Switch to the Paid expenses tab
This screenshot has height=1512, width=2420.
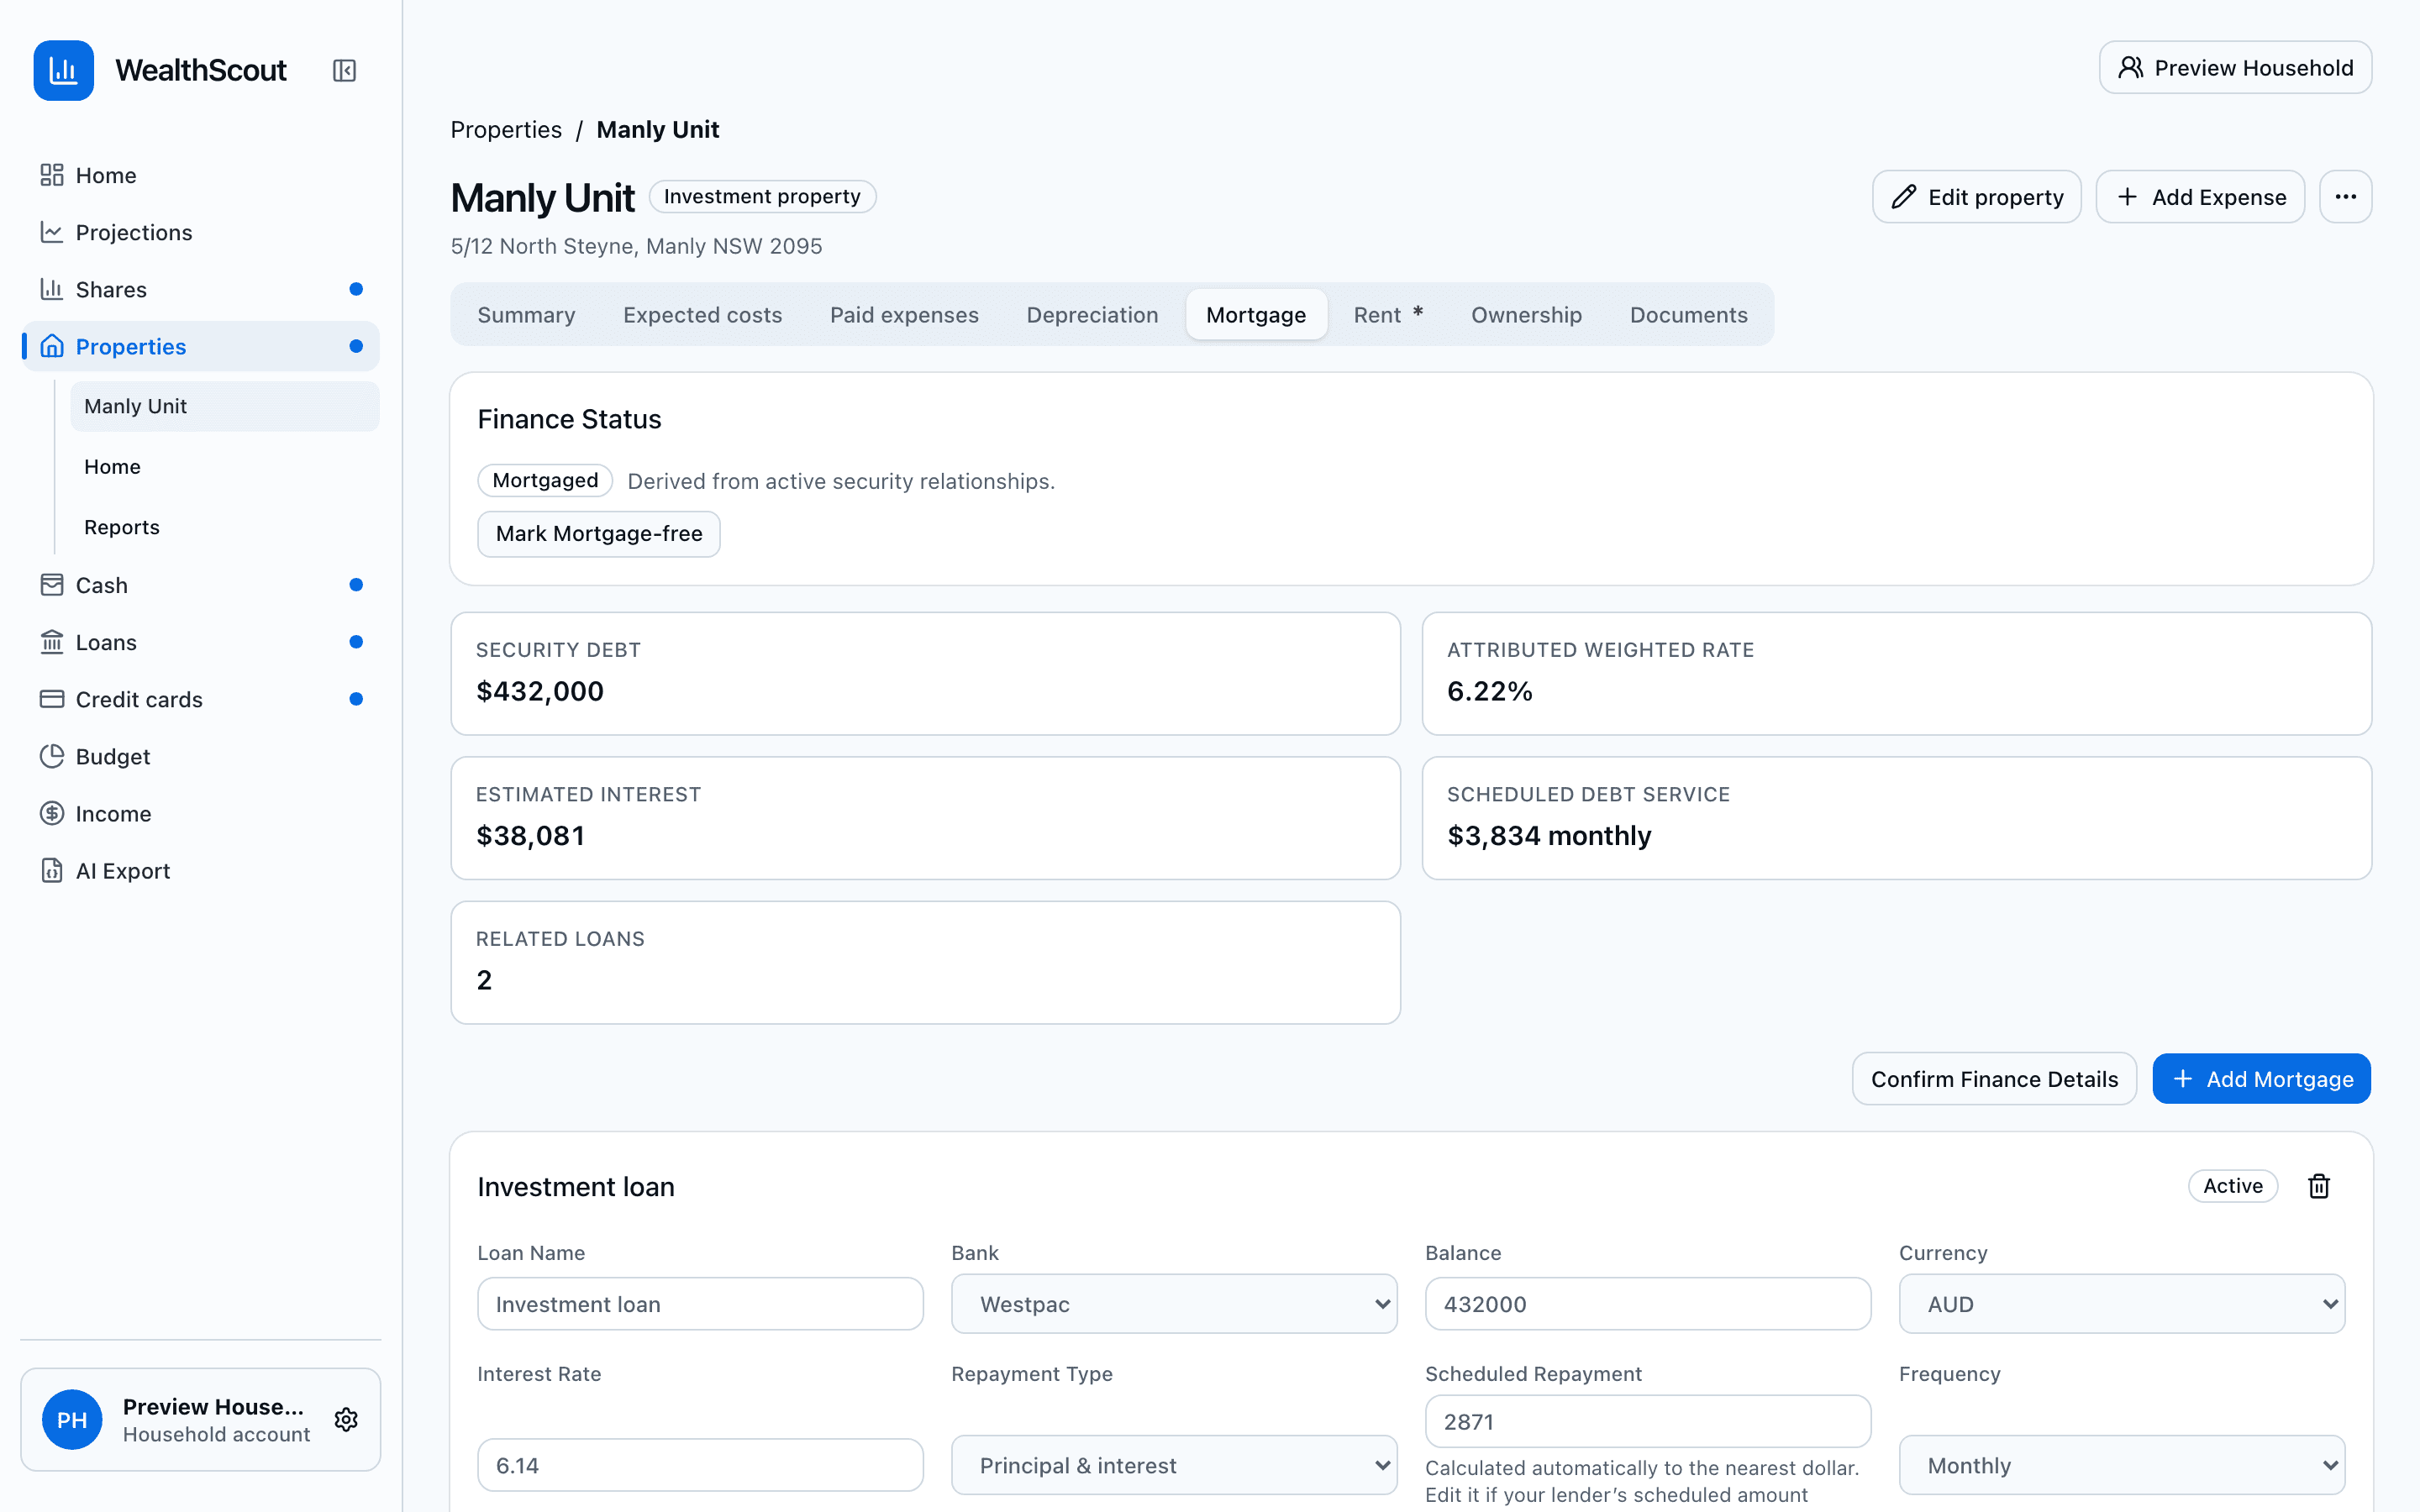(904, 315)
